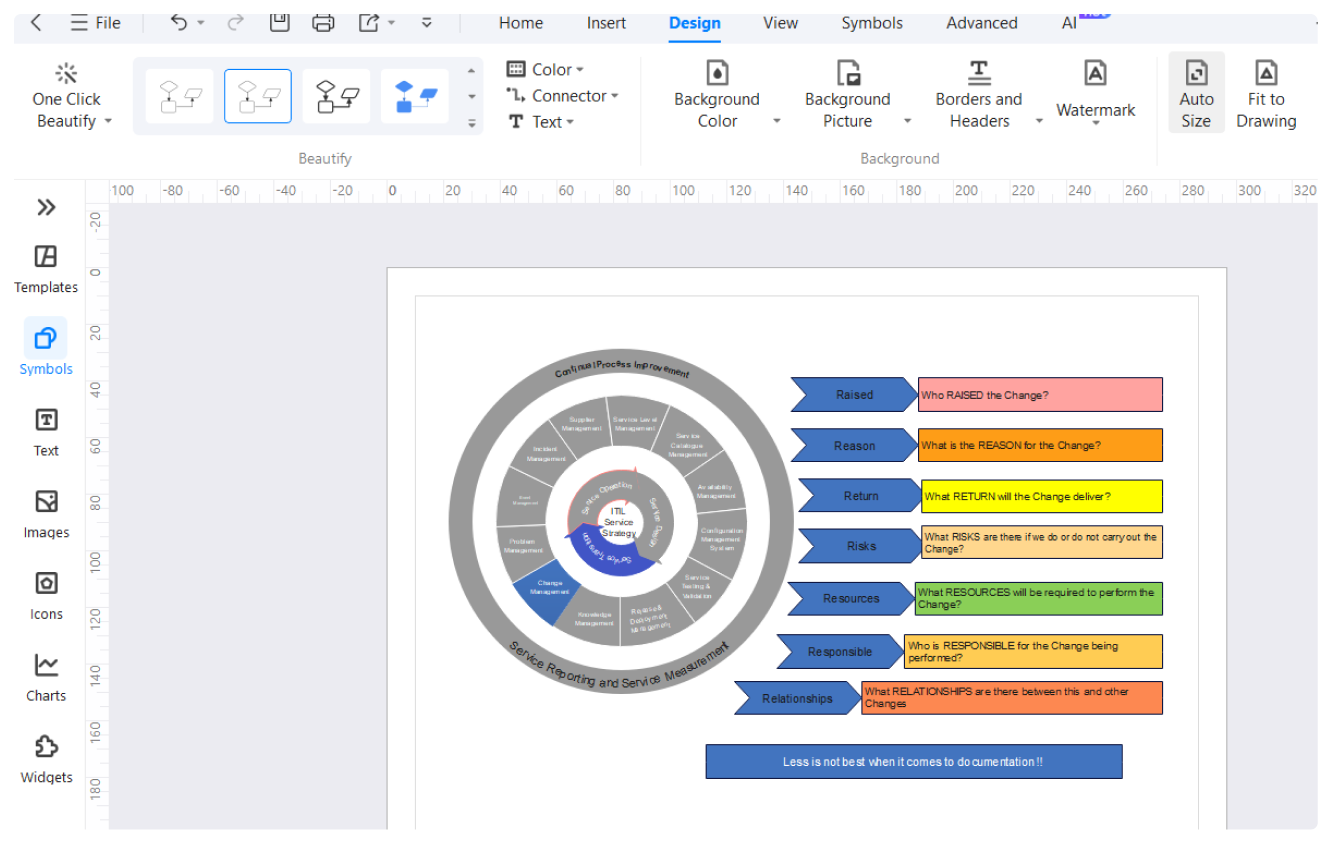Expand the left sidebar with double chevron

46,208
